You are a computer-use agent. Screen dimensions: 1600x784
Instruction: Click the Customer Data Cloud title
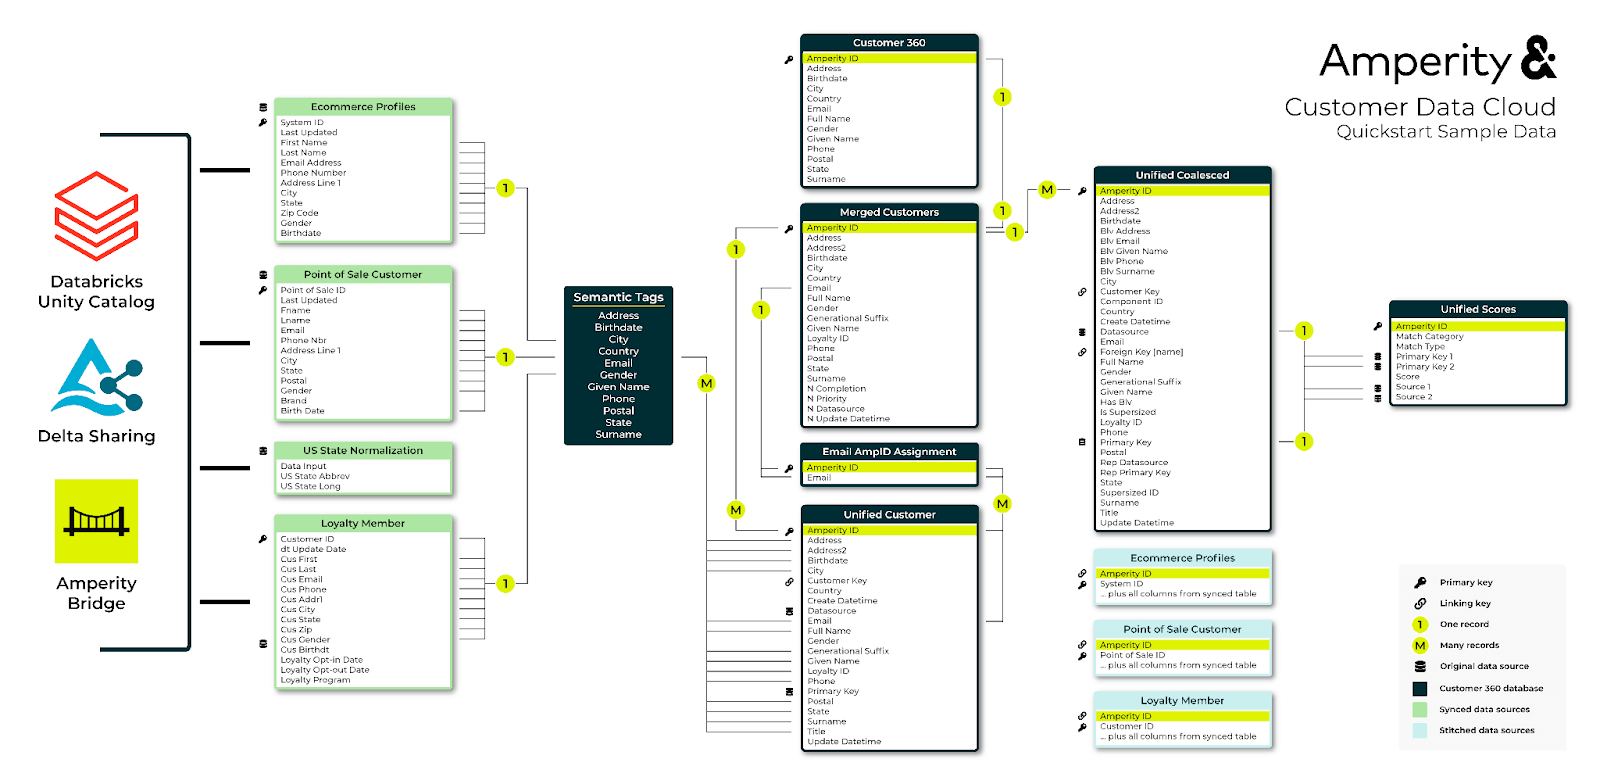(x=1420, y=107)
